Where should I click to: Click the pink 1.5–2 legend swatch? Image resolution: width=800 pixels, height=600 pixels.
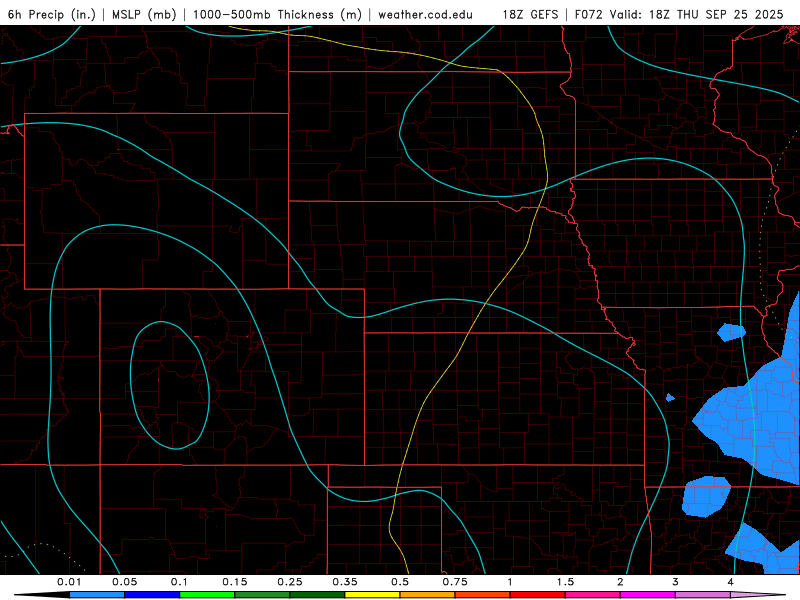[593, 595]
